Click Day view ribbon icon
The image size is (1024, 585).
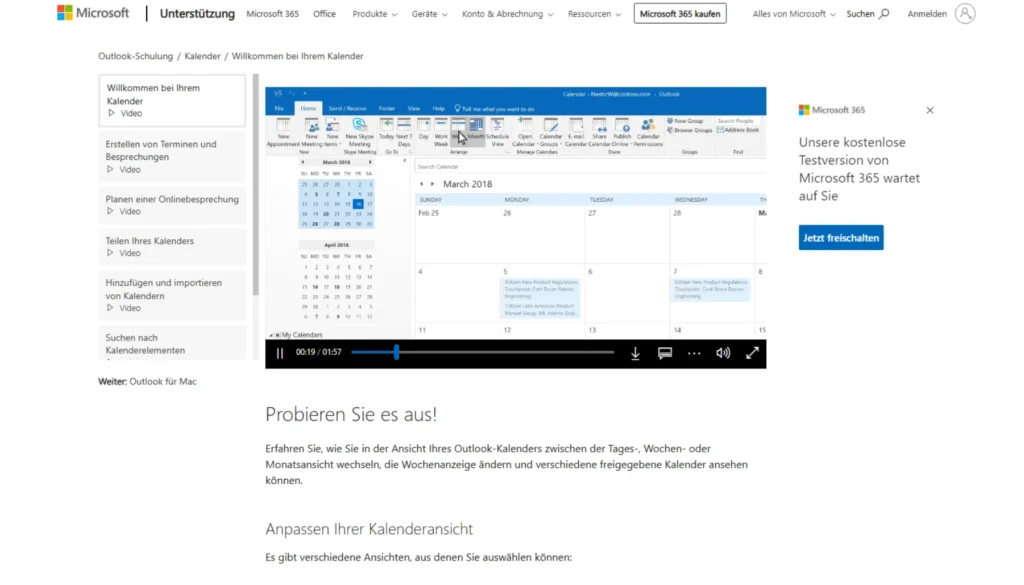(424, 129)
